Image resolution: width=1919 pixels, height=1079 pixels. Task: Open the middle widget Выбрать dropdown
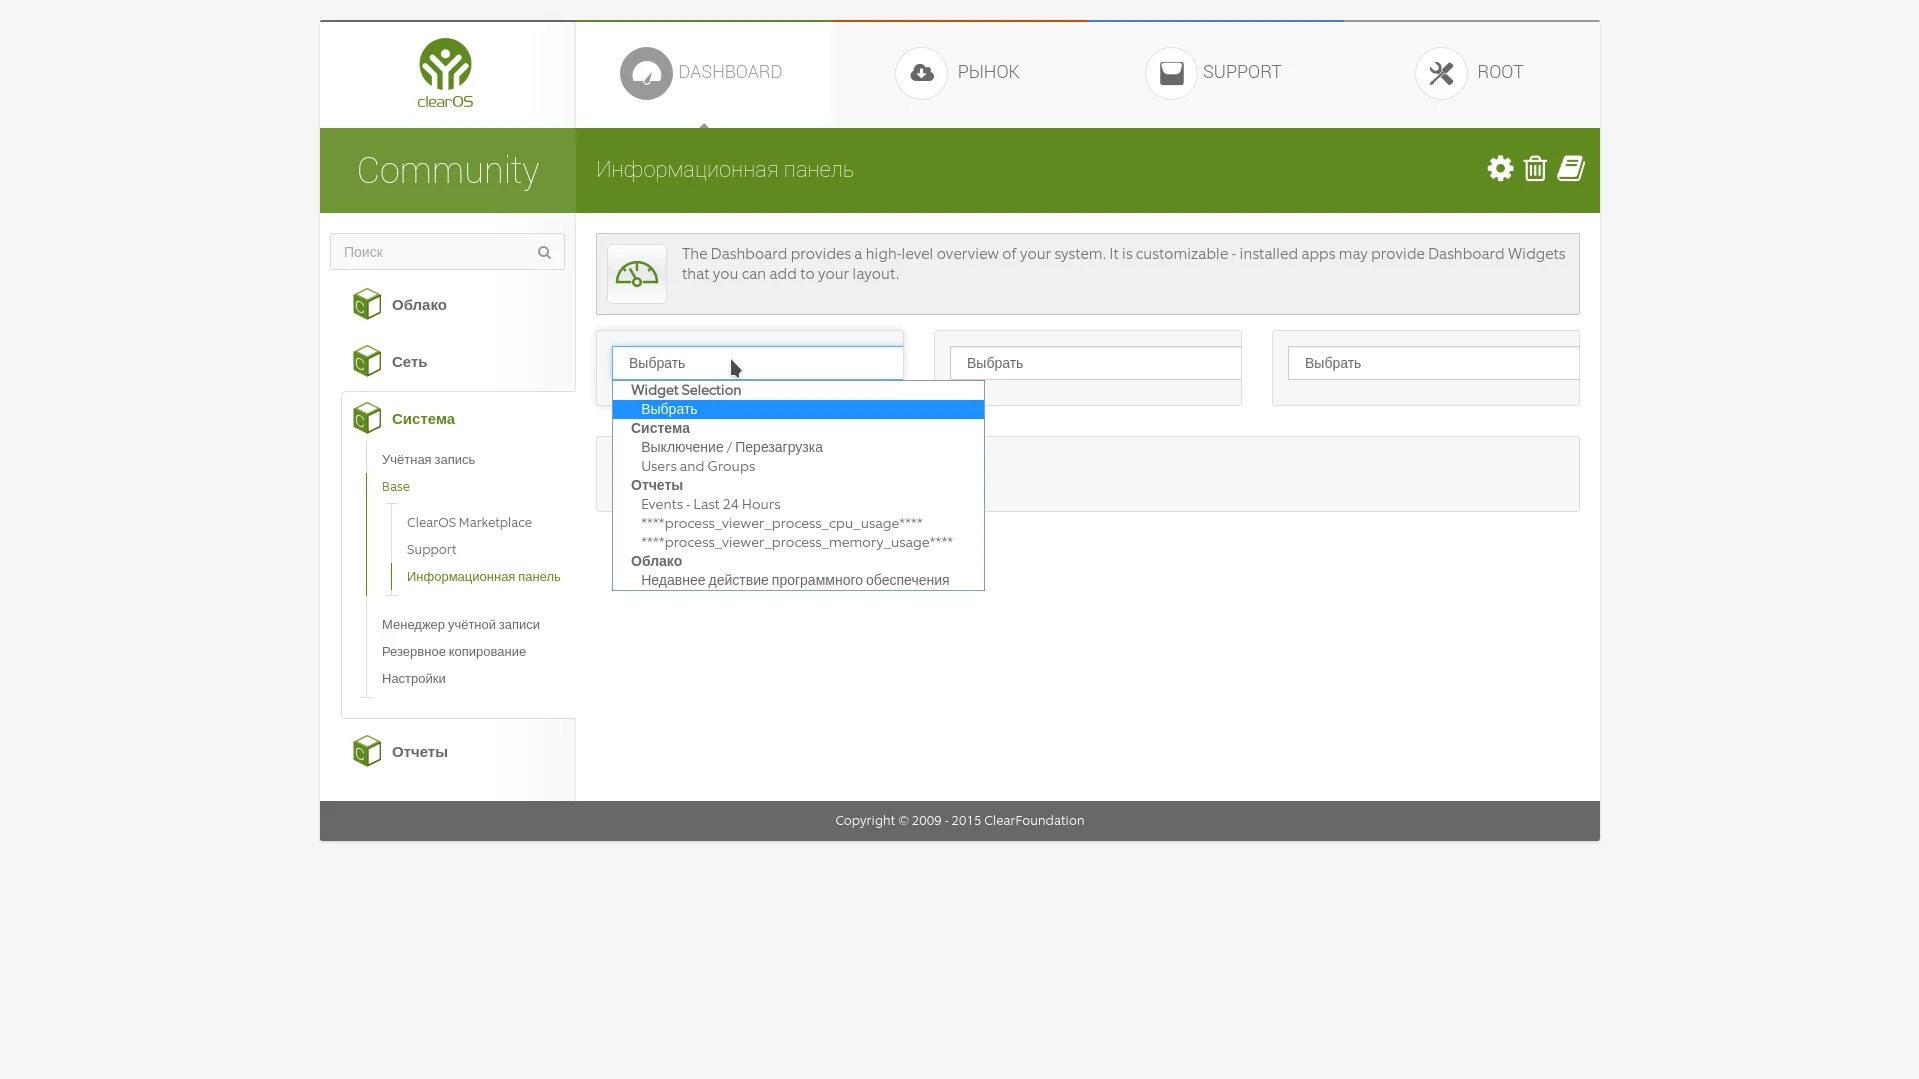pos(1096,363)
